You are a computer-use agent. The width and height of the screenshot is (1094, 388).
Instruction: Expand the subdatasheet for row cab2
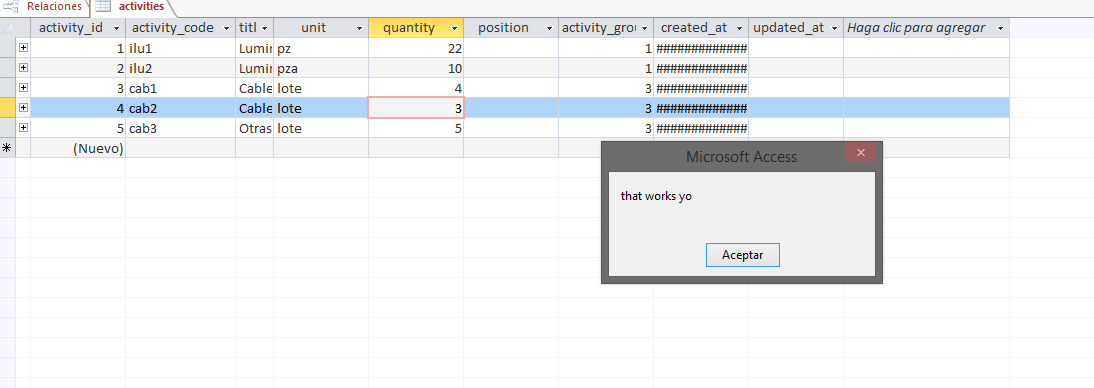(23, 107)
